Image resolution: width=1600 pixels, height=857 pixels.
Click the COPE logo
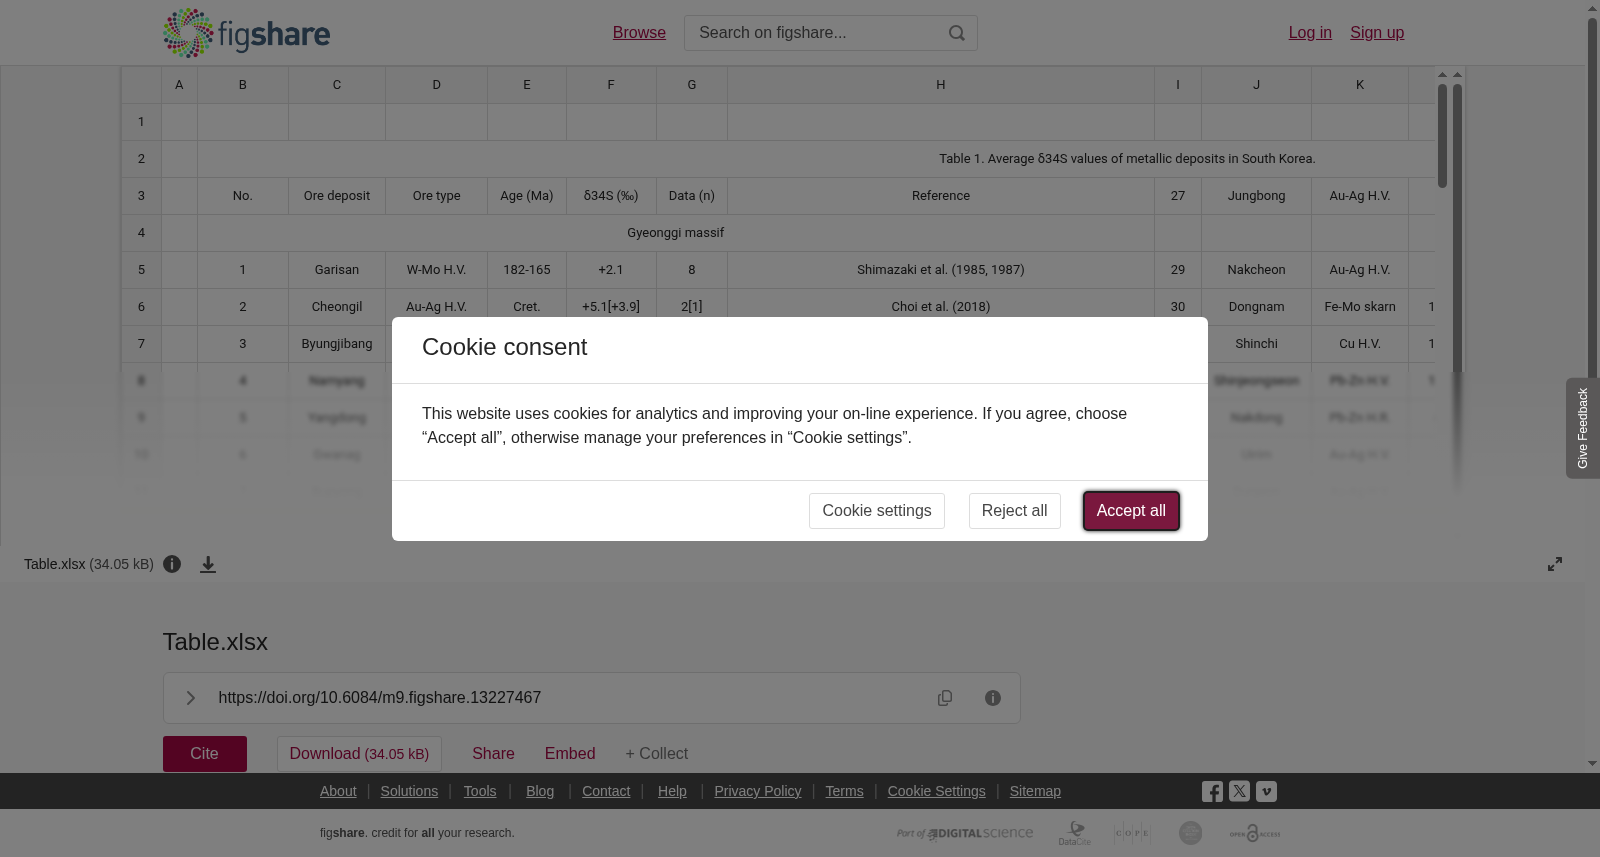[x=1132, y=833]
